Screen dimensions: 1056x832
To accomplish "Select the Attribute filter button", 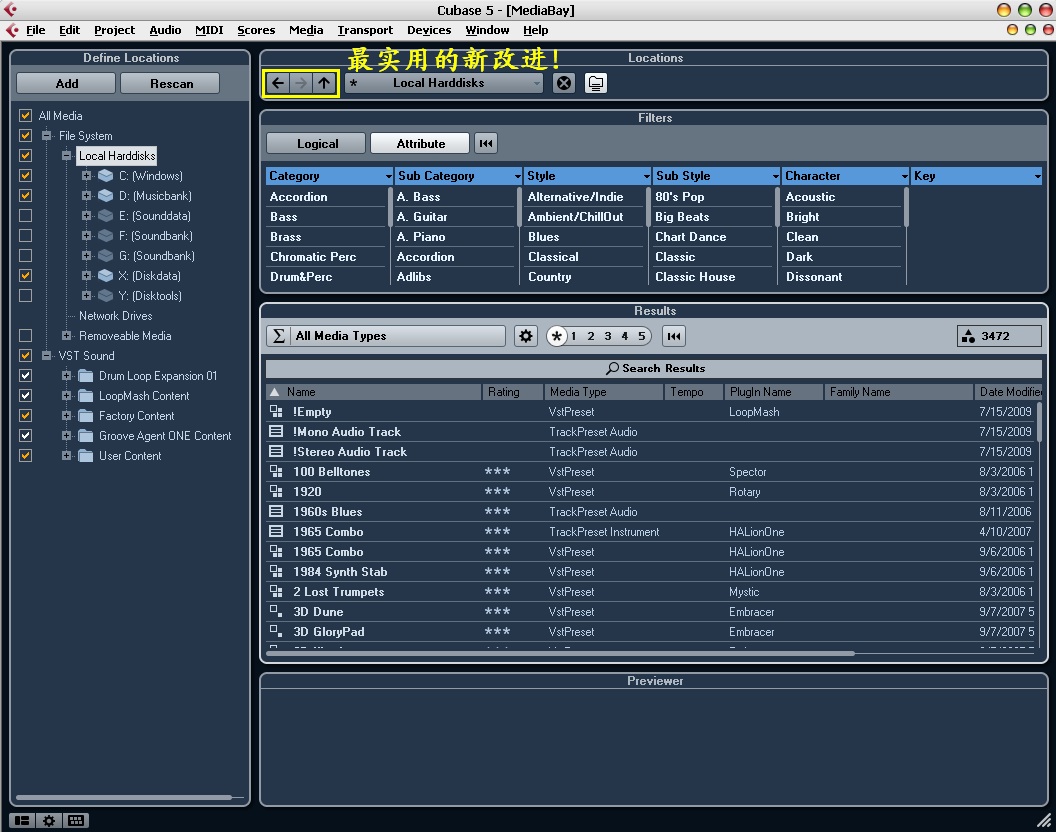I will tap(420, 143).
